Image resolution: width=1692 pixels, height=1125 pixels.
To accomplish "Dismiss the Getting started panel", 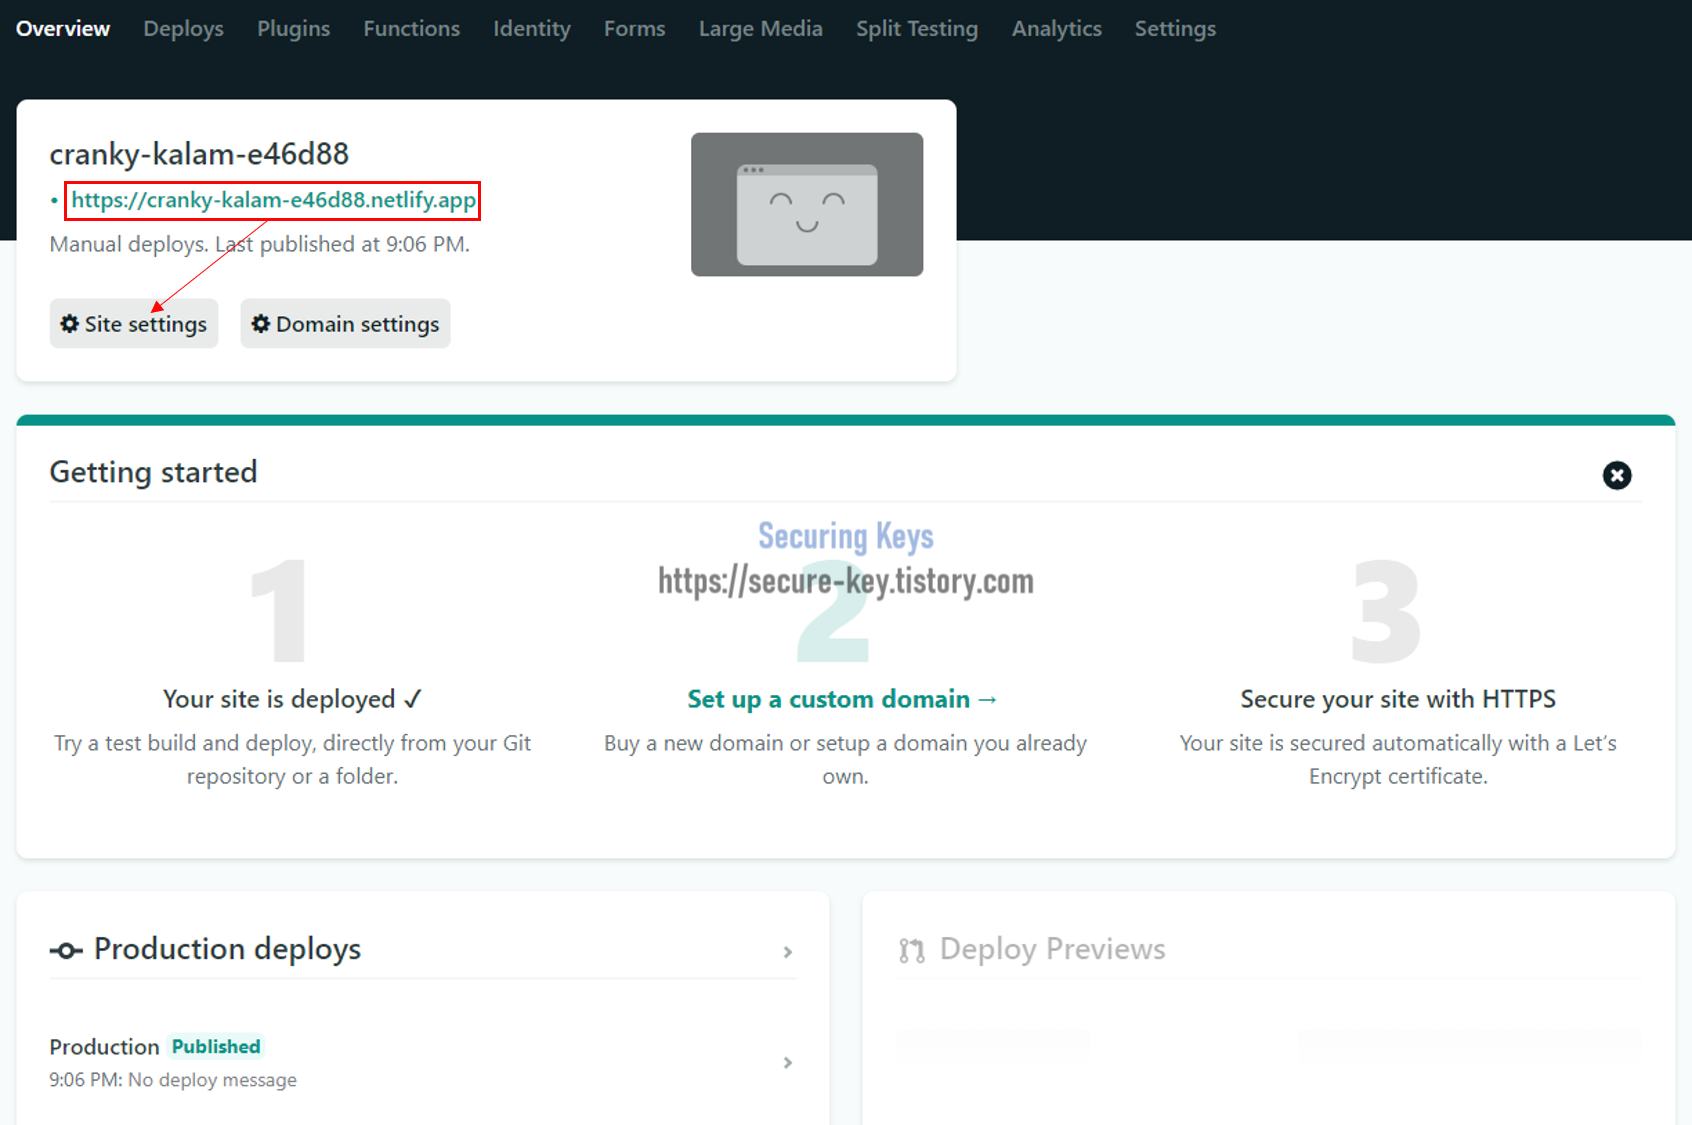I will [1616, 475].
